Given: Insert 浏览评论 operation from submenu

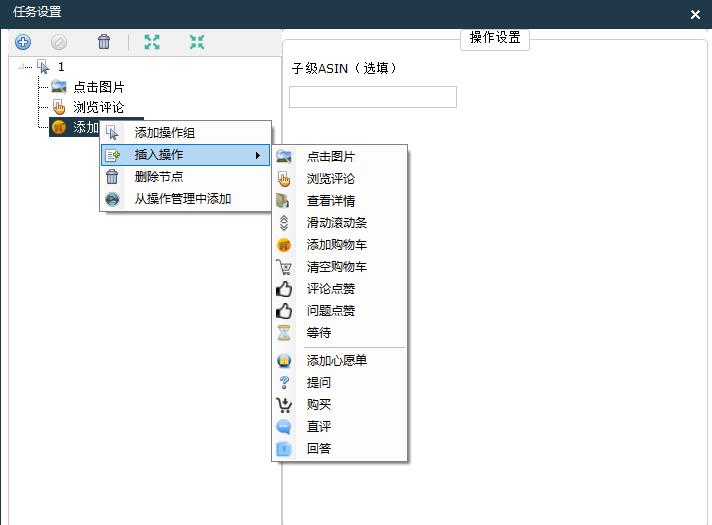Looking at the screenshot, I should (340, 179).
